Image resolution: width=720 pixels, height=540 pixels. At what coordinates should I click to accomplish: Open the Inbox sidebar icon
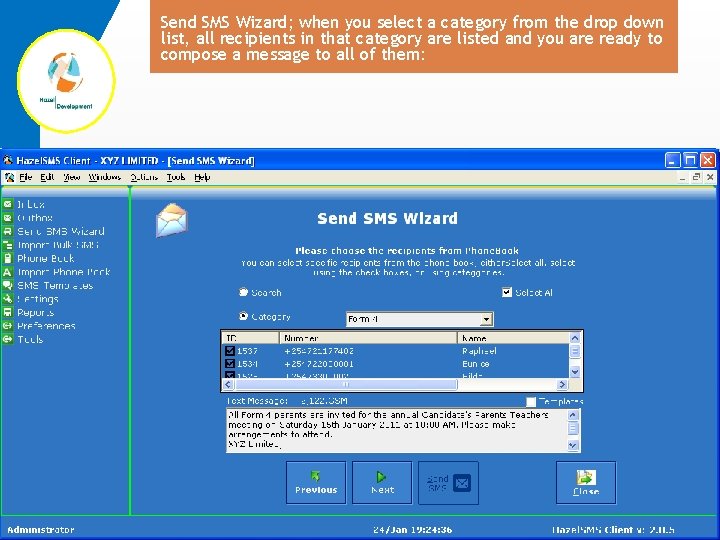point(7,204)
